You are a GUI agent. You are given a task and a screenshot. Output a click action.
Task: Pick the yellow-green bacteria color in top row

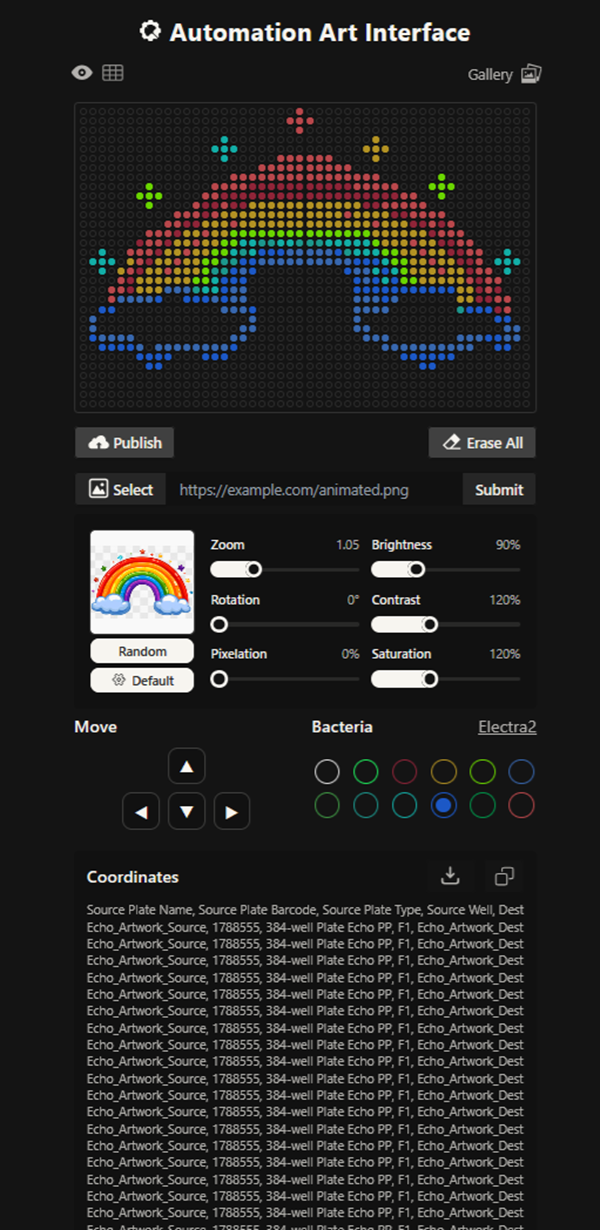tap(483, 771)
